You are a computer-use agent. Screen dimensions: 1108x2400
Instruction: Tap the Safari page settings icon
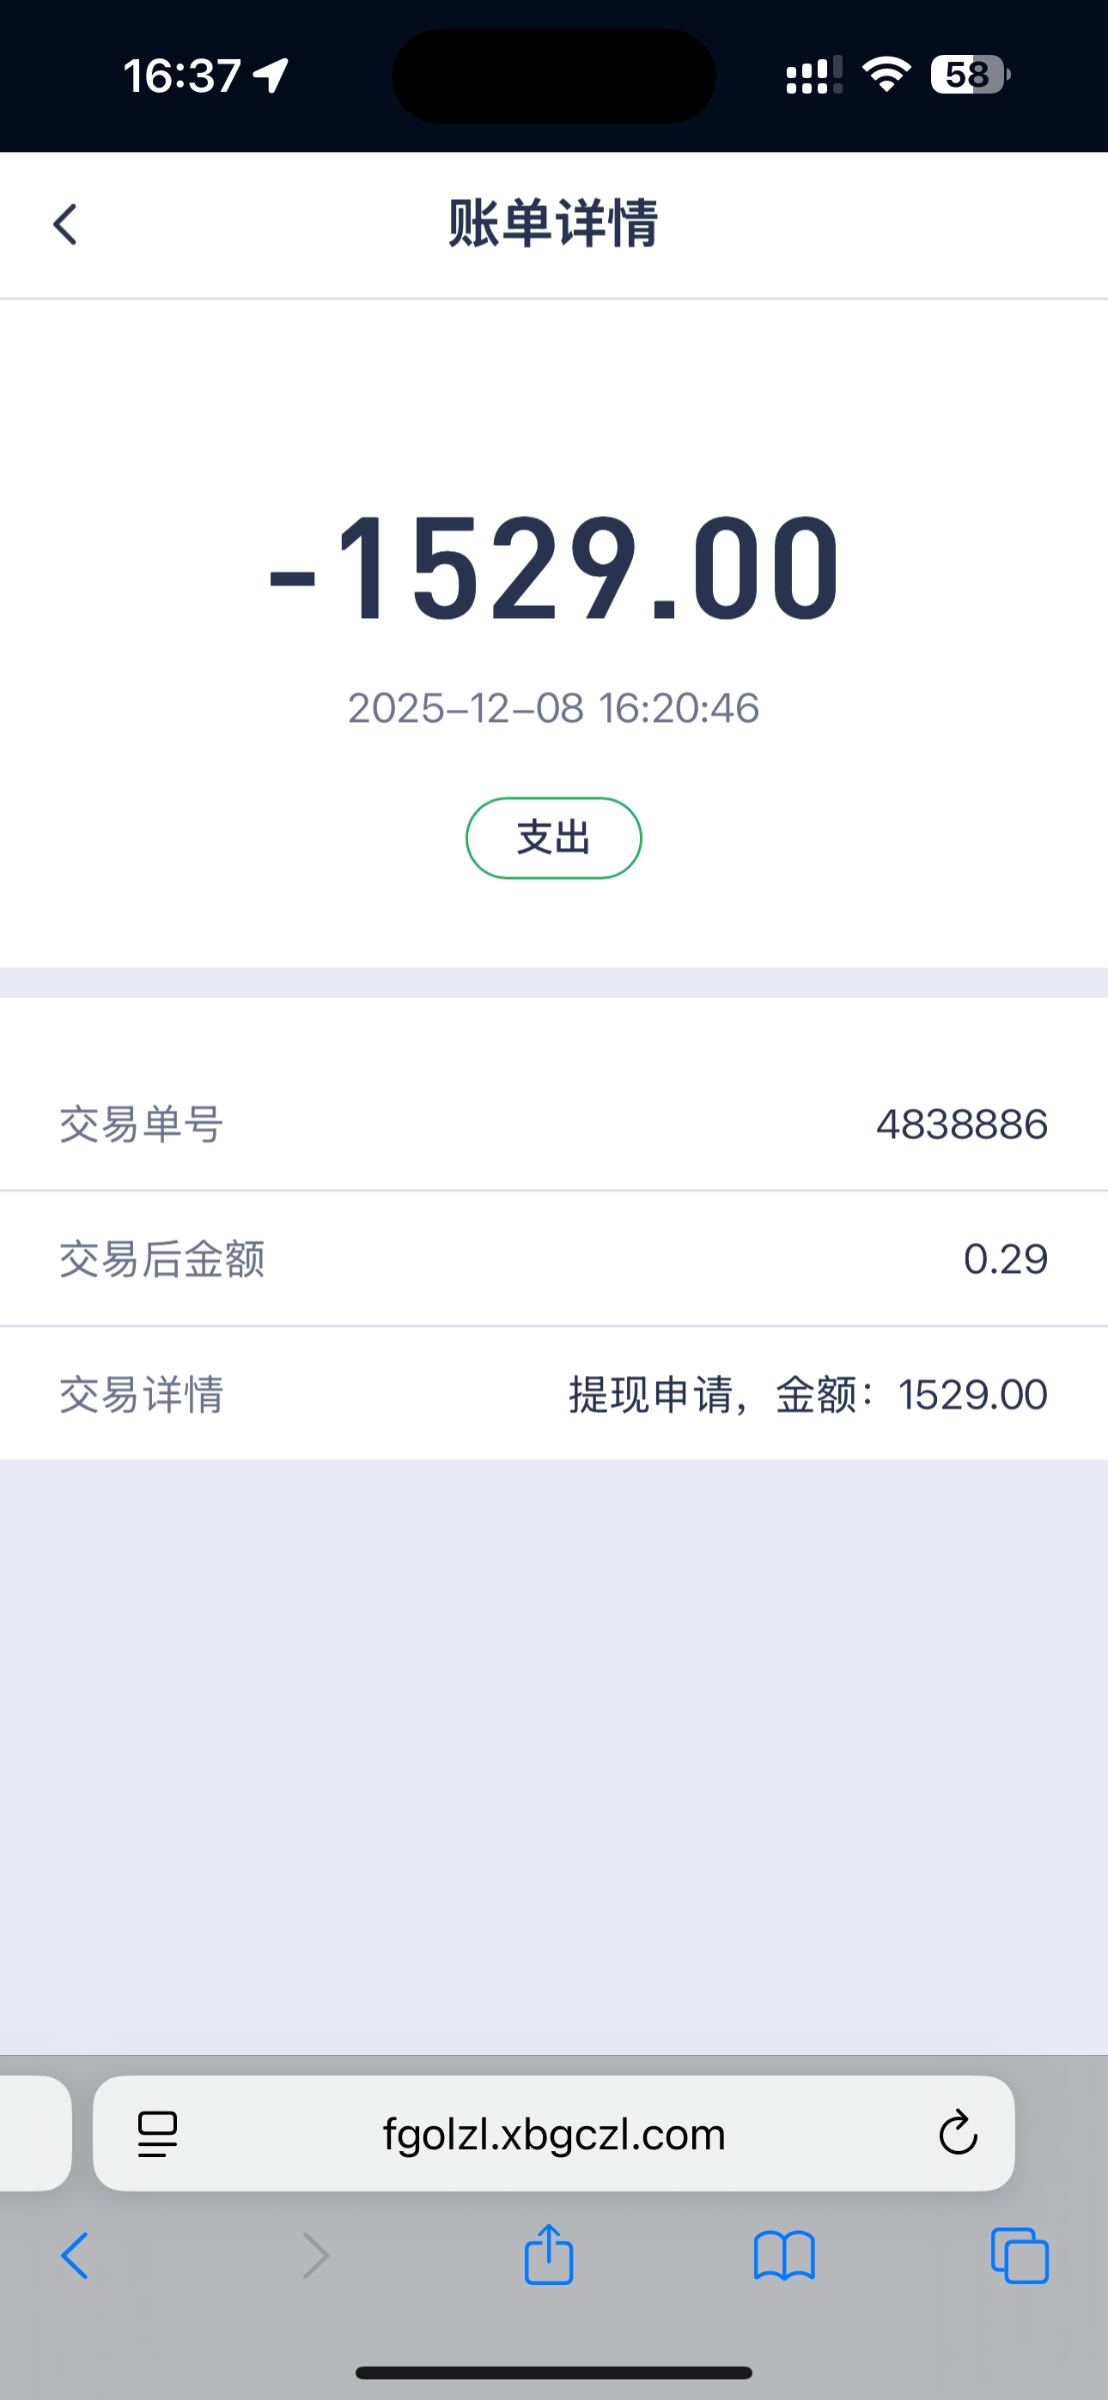pyautogui.click(x=157, y=2134)
